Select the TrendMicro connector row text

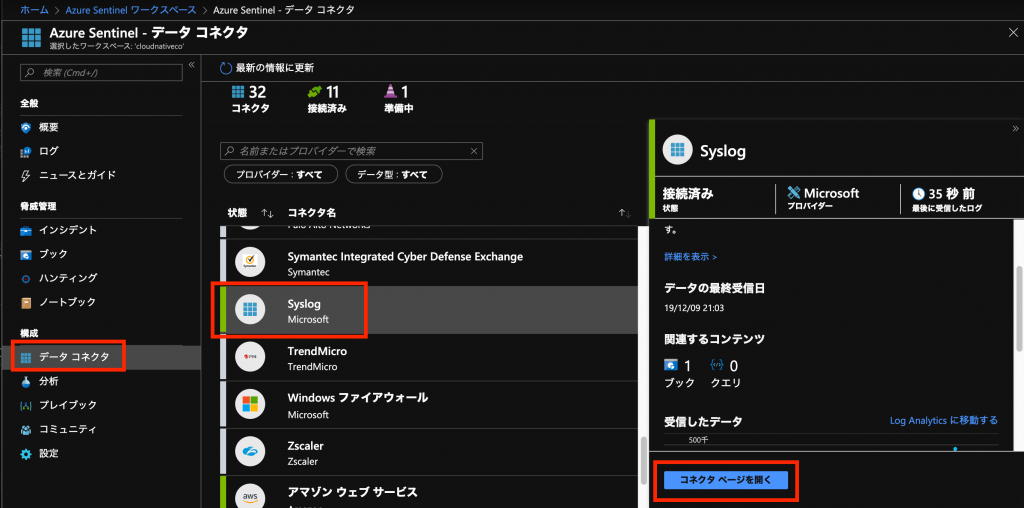[x=317, y=359]
